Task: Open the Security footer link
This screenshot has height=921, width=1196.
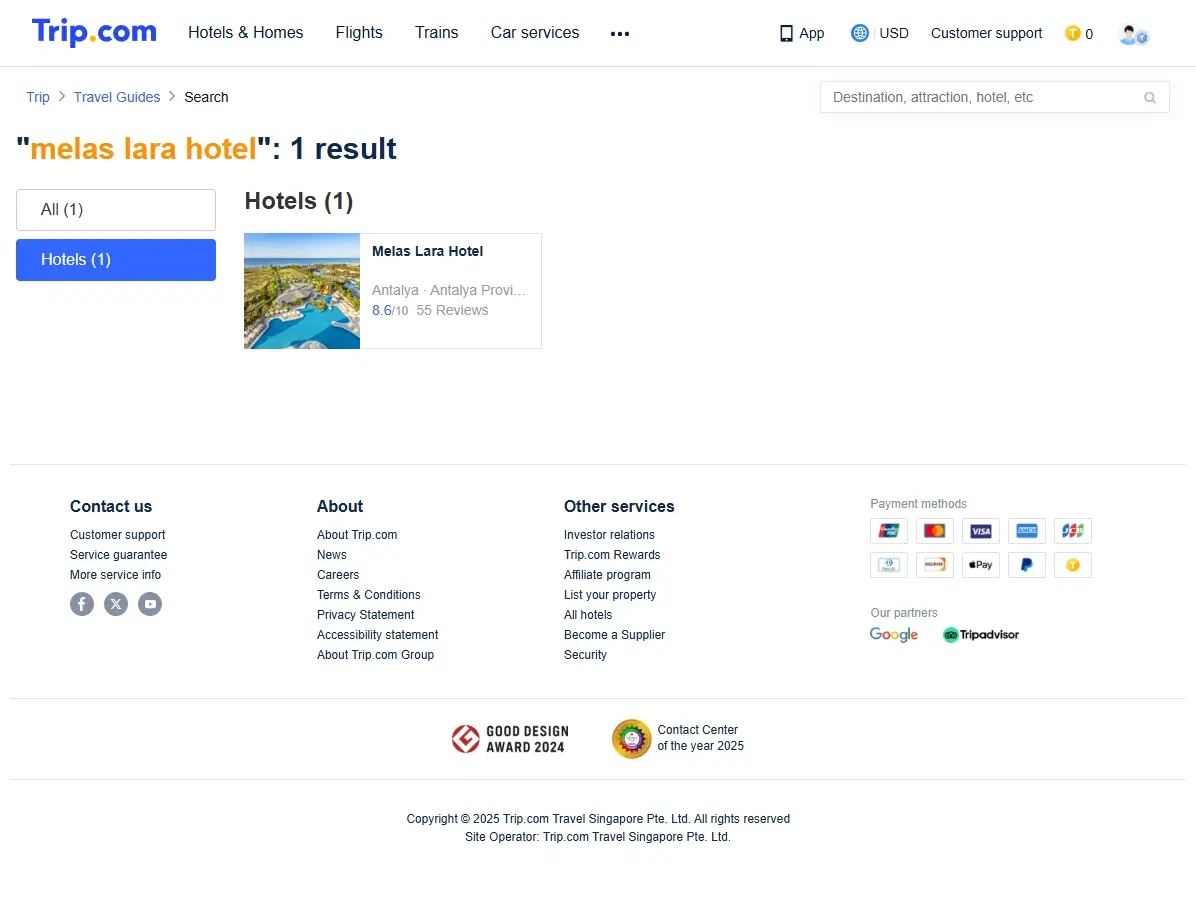Action: (x=585, y=654)
